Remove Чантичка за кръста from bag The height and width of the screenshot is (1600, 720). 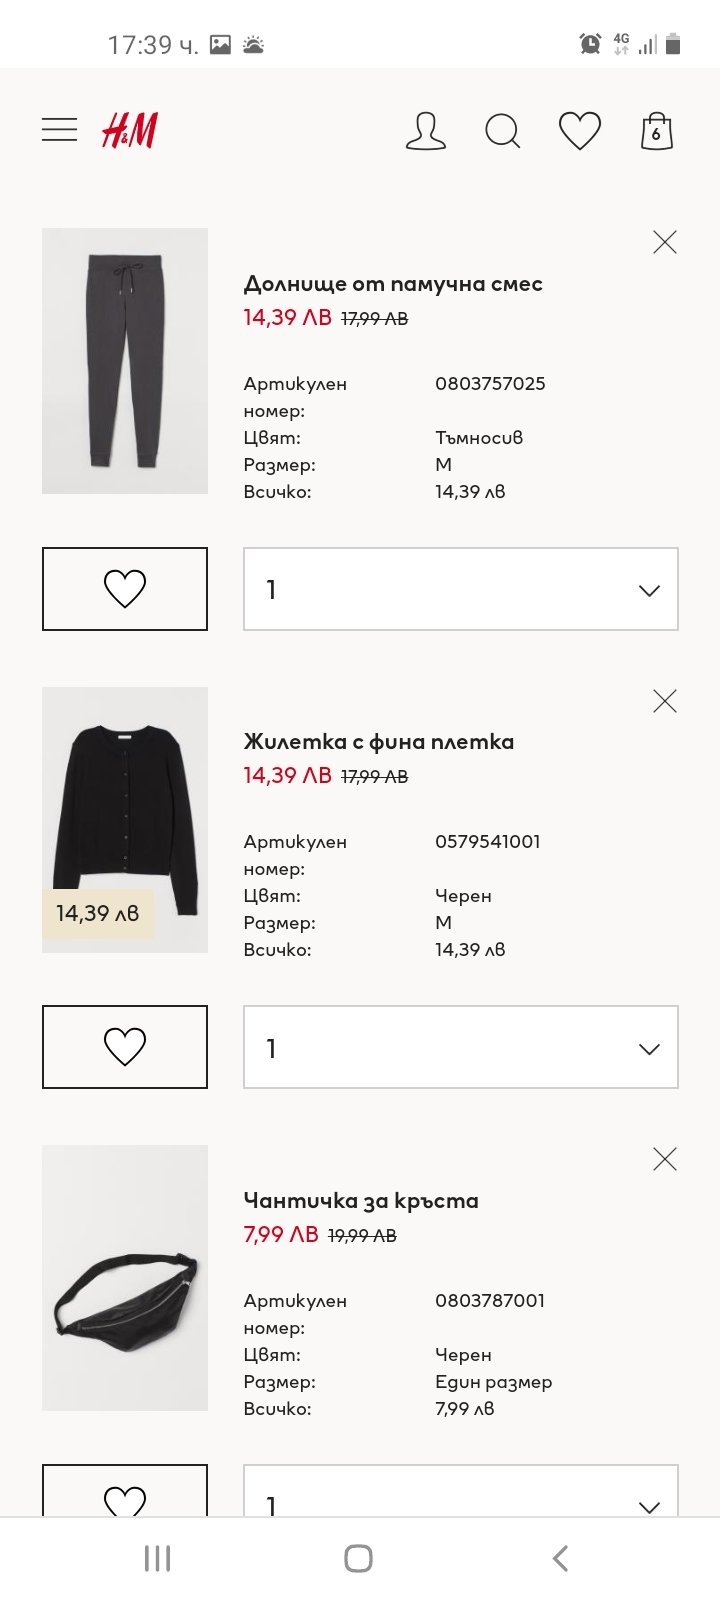[664, 1159]
